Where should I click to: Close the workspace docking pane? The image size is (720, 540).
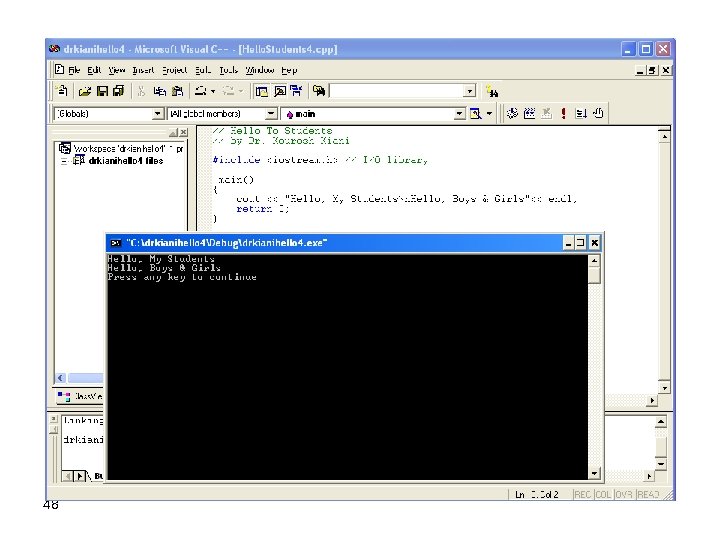183,132
